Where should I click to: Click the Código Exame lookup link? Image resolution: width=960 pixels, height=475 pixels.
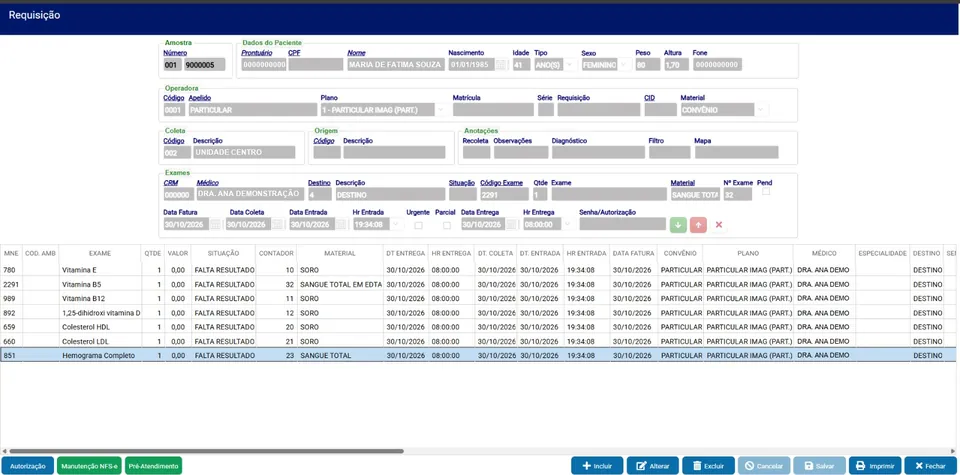501,183
